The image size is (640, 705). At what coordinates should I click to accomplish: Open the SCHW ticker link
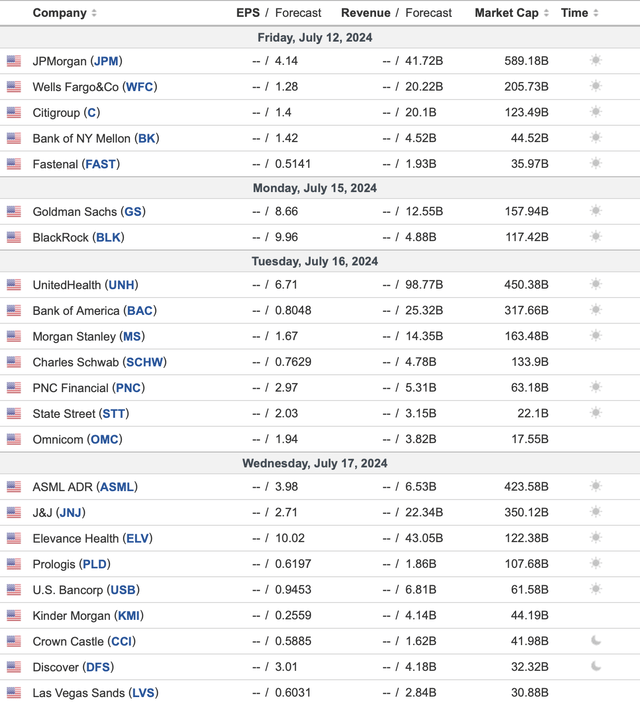point(144,362)
